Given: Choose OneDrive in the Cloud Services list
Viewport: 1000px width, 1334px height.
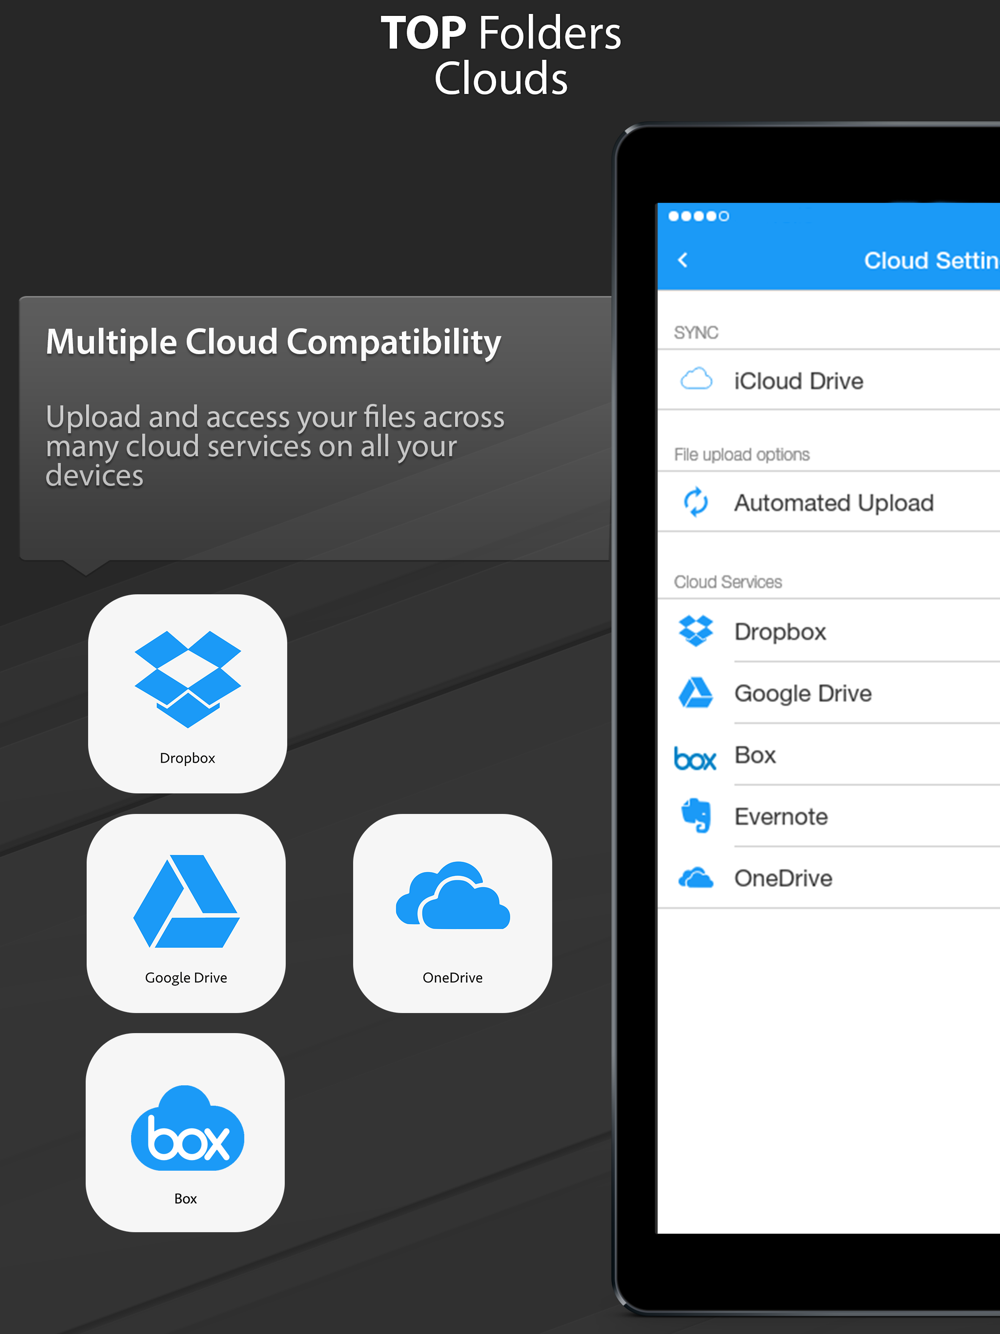Looking at the screenshot, I should coord(829,878).
